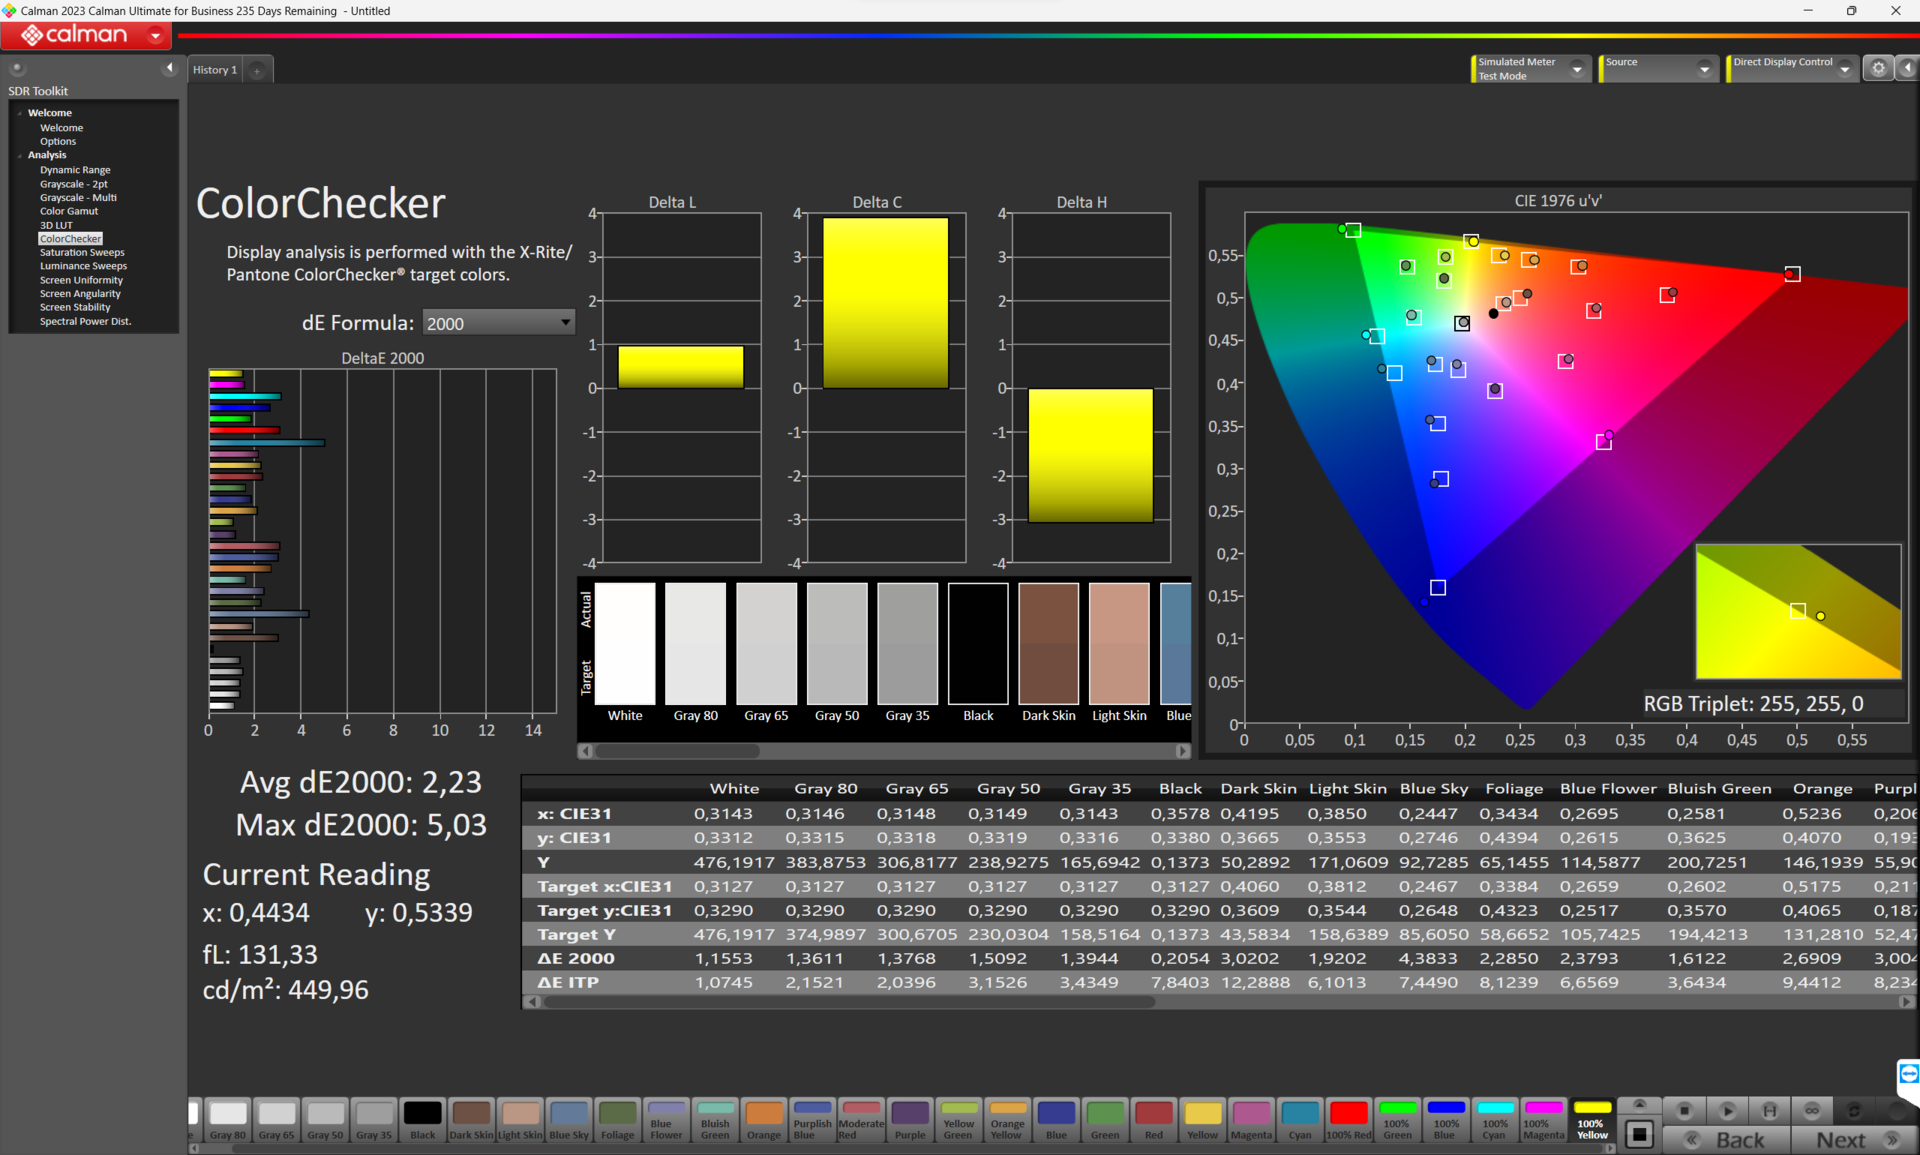
Task: Switch to the History 1 tab
Action: pyautogui.click(x=215, y=70)
